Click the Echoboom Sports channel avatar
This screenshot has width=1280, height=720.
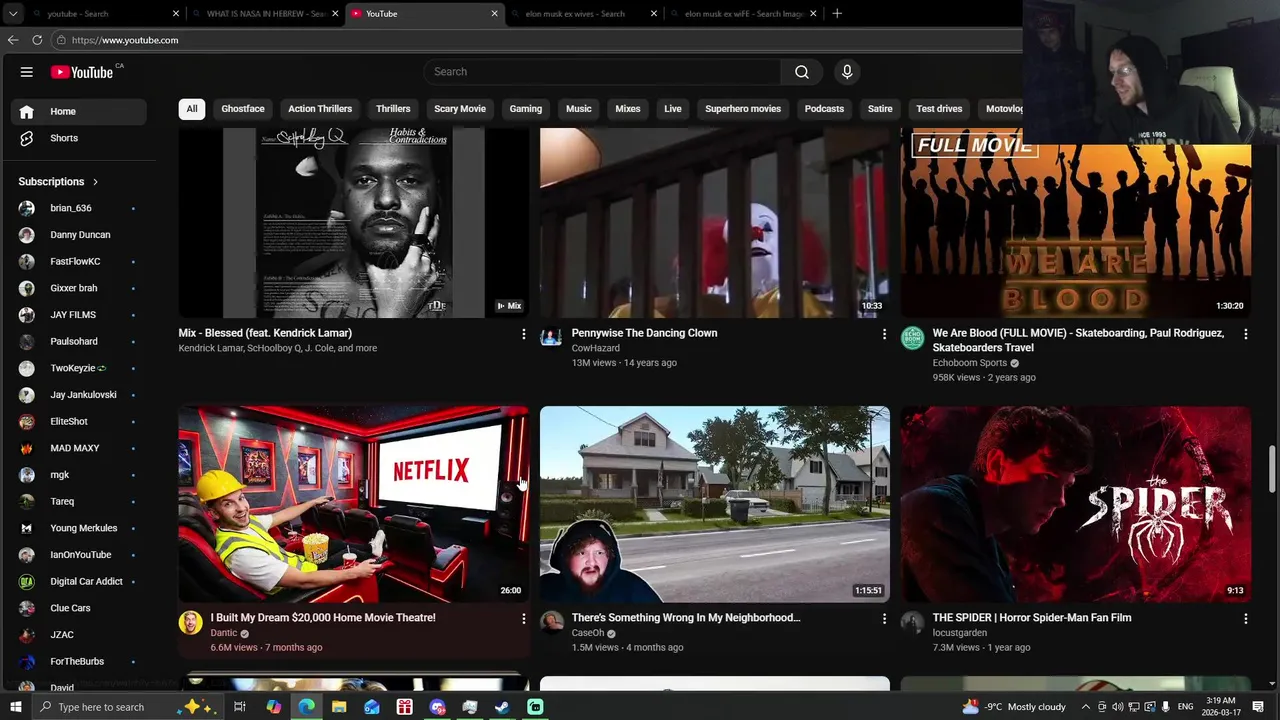pos(912,338)
